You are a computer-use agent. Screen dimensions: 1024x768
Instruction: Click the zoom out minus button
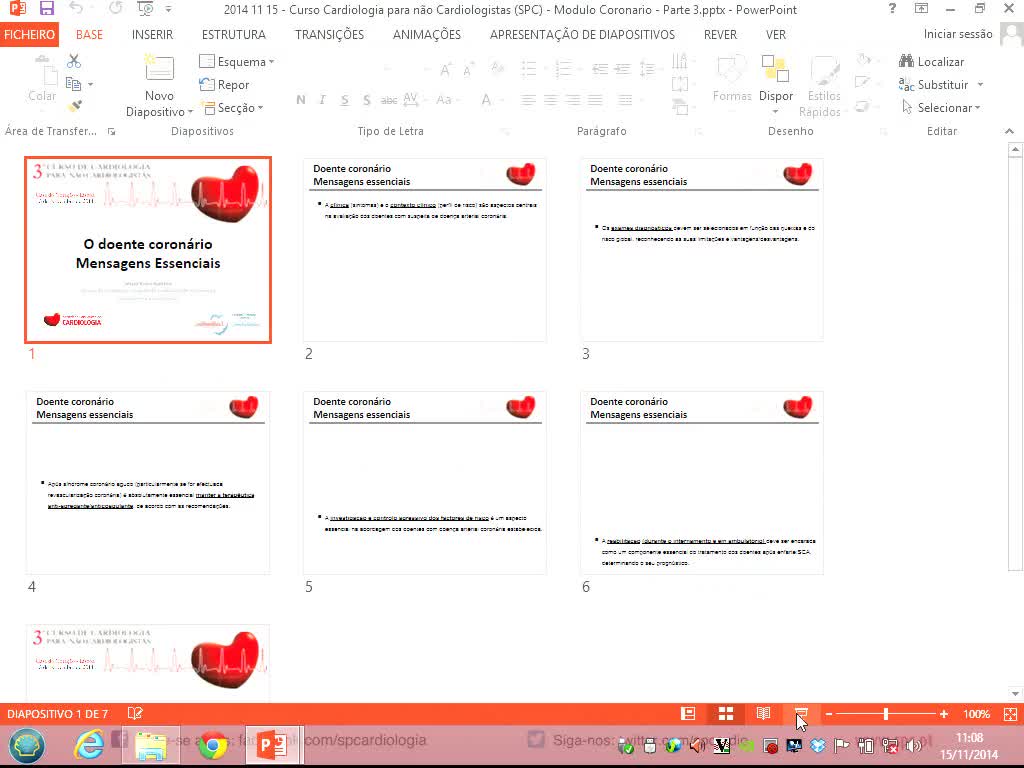[x=829, y=714]
